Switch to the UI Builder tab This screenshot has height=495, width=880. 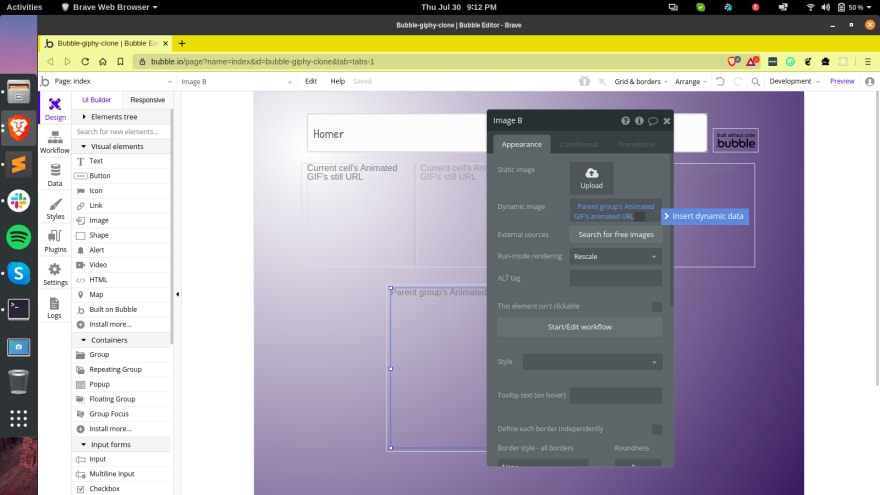coord(97,100)
